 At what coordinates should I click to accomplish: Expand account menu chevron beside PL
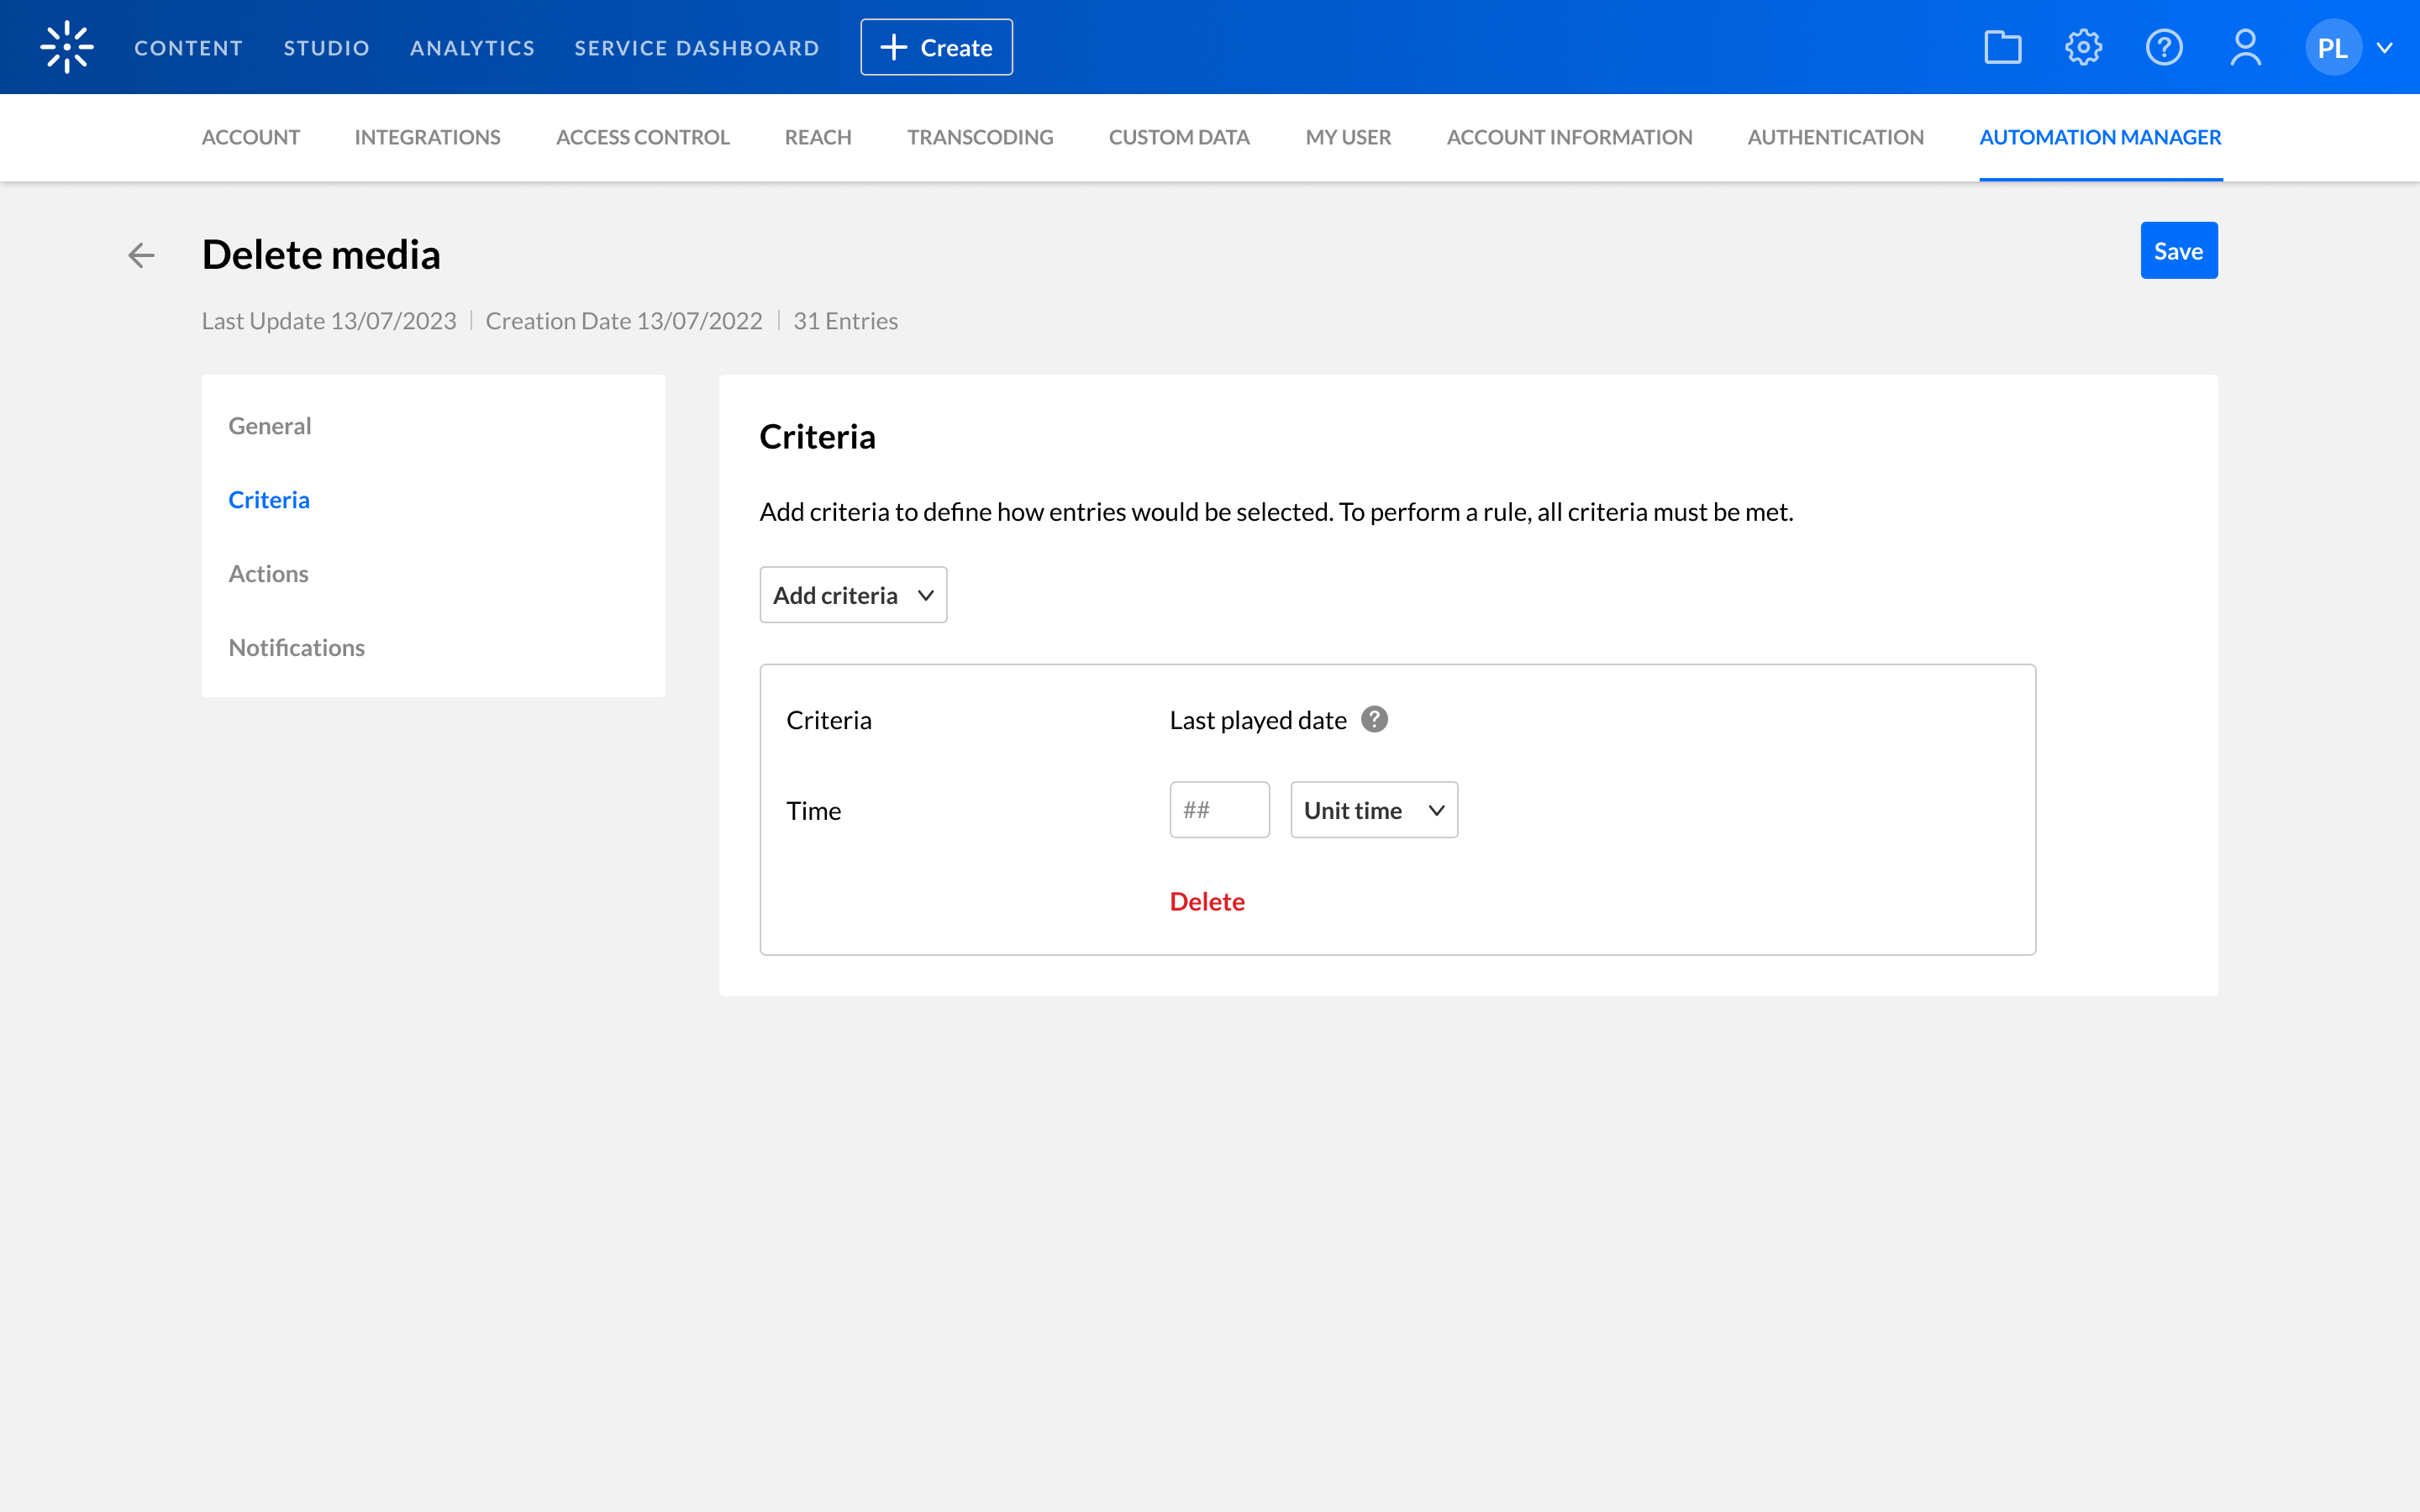(x=2385, y=47)
